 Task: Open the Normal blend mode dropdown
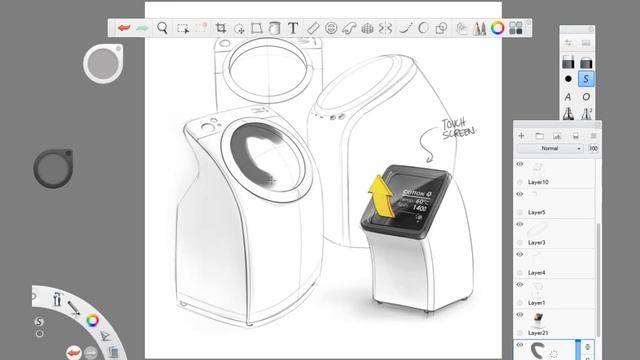[x=550, y=149]
